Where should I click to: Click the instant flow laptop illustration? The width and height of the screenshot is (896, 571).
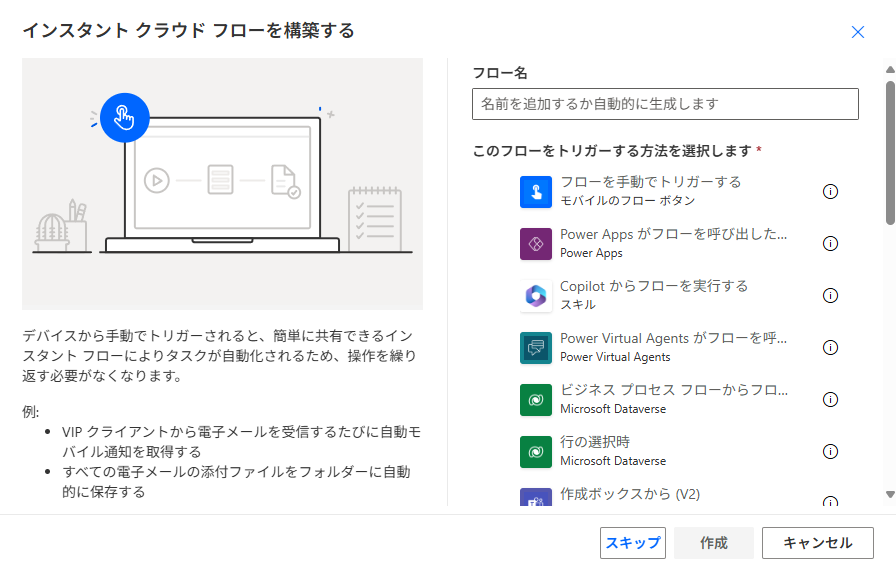pyautogui.click(x=222, y=183)
